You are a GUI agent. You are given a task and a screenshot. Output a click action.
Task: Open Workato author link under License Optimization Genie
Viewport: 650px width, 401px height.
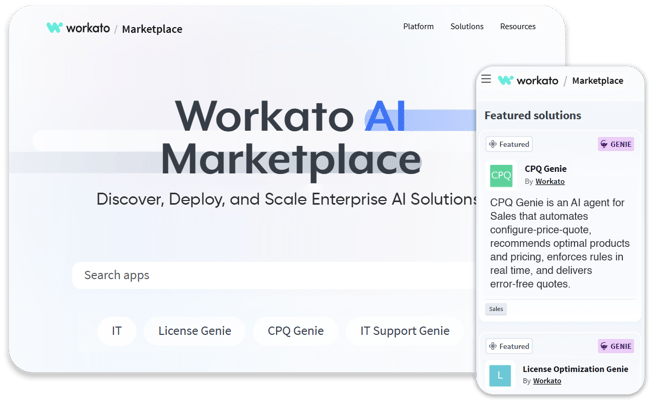tap(547, 381)
